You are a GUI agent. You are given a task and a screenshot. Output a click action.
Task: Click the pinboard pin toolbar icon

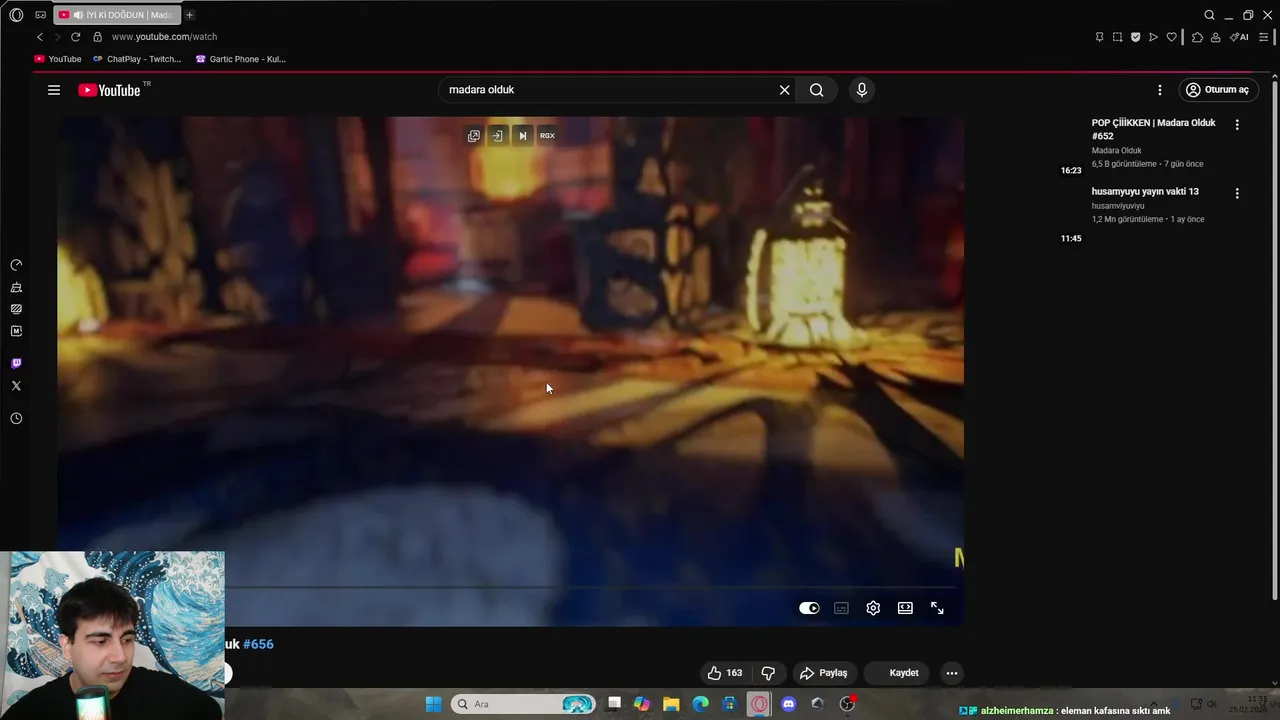pyautogui.click(x=1099, y=37)
